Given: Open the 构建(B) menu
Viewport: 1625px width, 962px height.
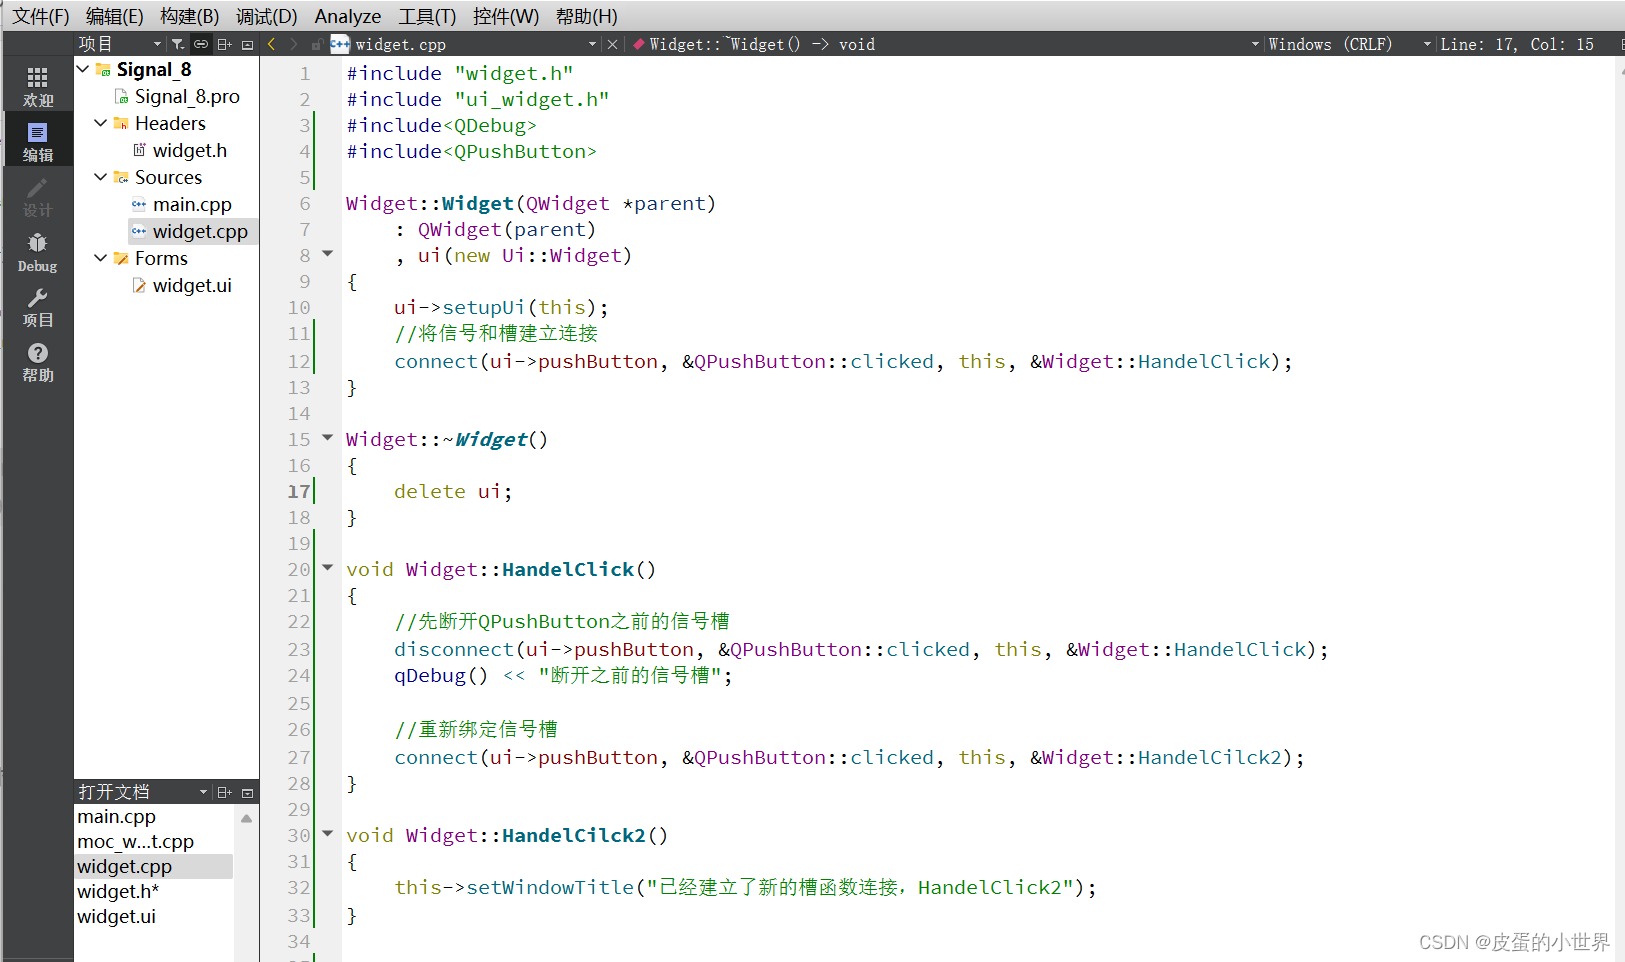Looking at the screenshot, I should (x=189, y=16).
